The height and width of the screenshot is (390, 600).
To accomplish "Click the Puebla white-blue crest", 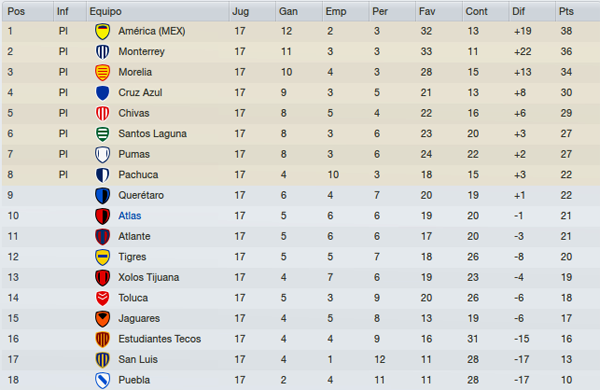I will [102, 380].
